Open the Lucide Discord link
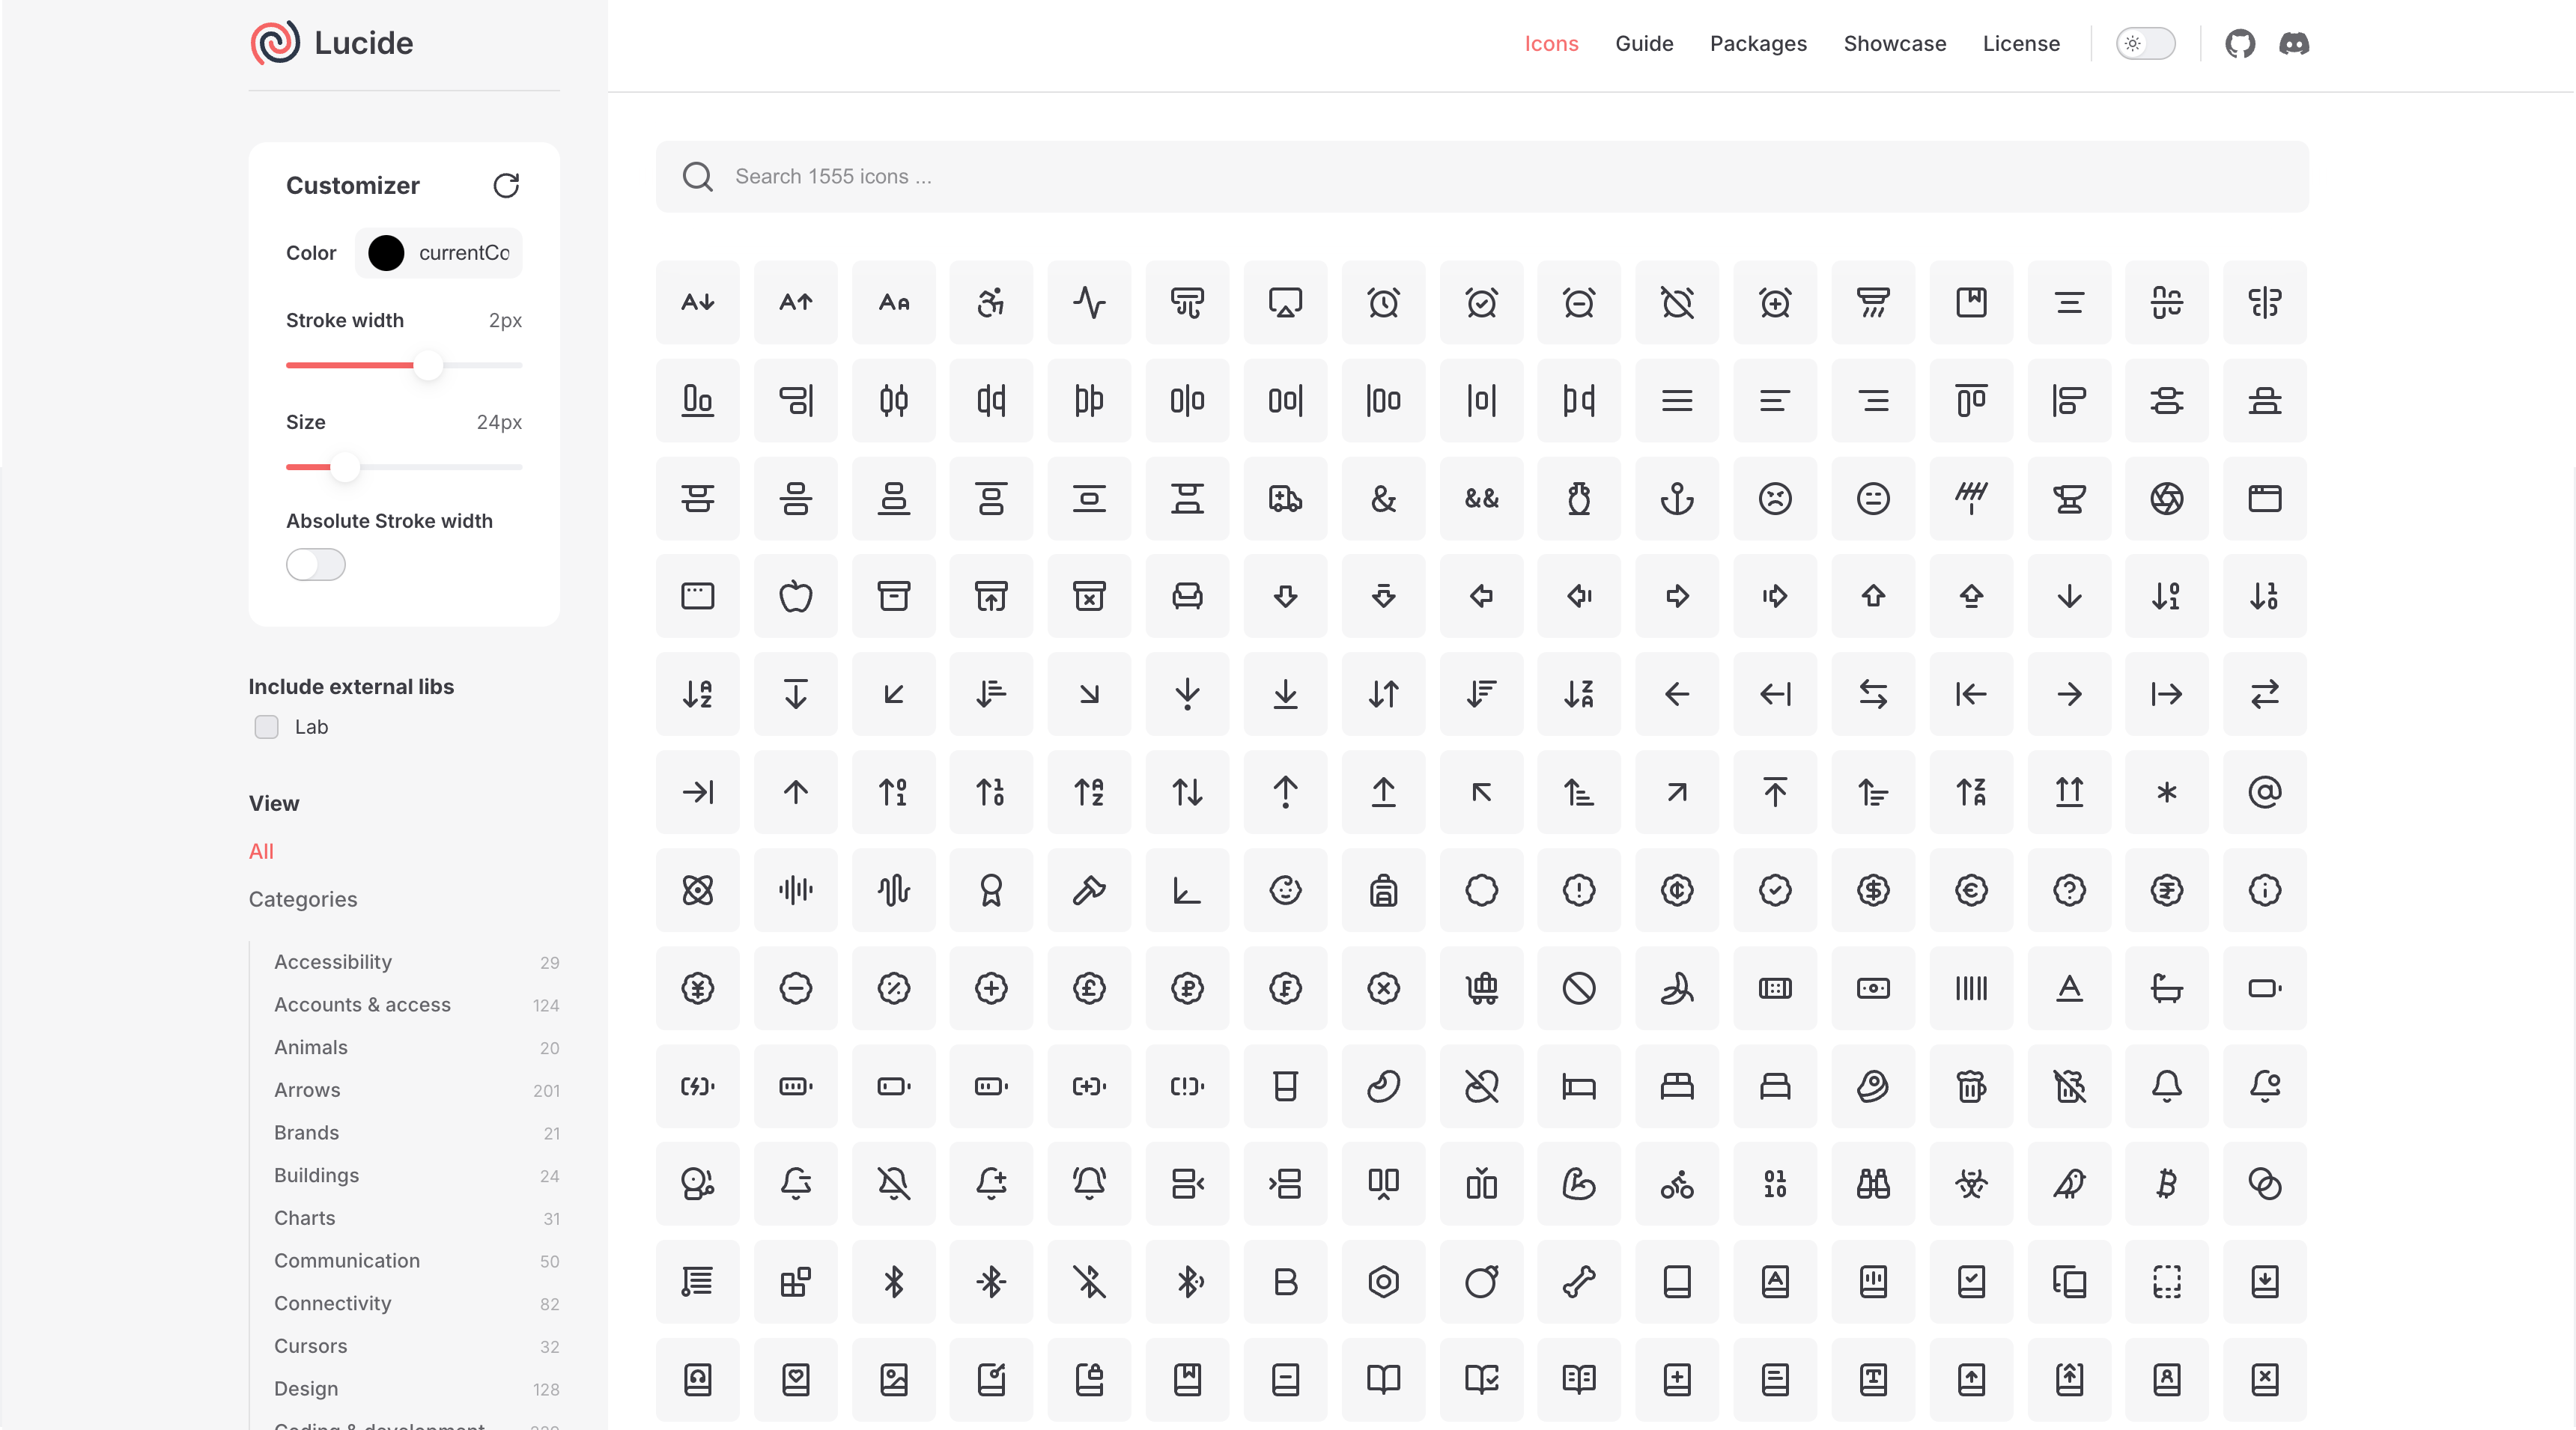Image resolution: width=2576 pixels, height=1430 pixels. tap(2295, 43)
